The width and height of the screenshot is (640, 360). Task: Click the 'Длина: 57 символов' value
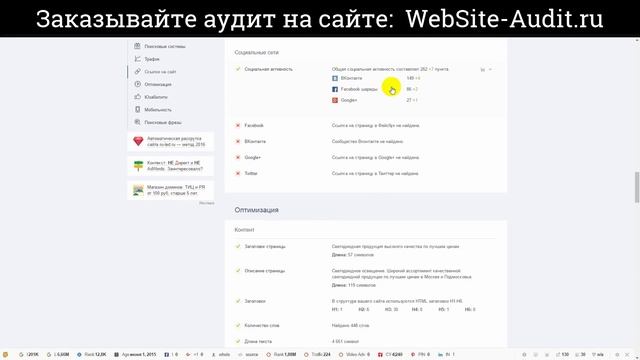coord(353,255)
